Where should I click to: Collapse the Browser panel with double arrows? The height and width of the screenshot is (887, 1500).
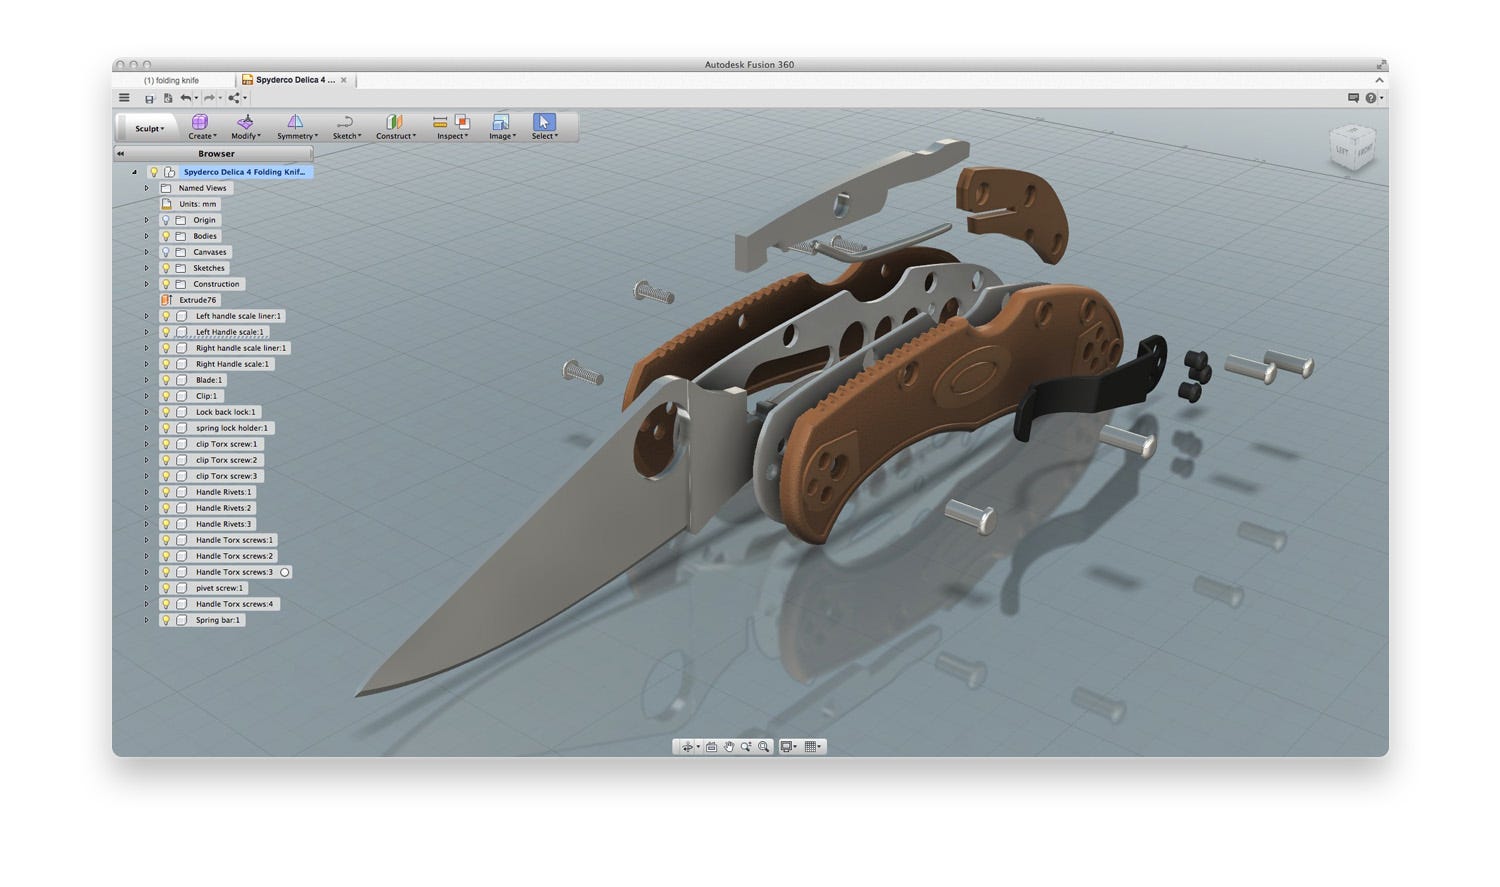(121, 154)
